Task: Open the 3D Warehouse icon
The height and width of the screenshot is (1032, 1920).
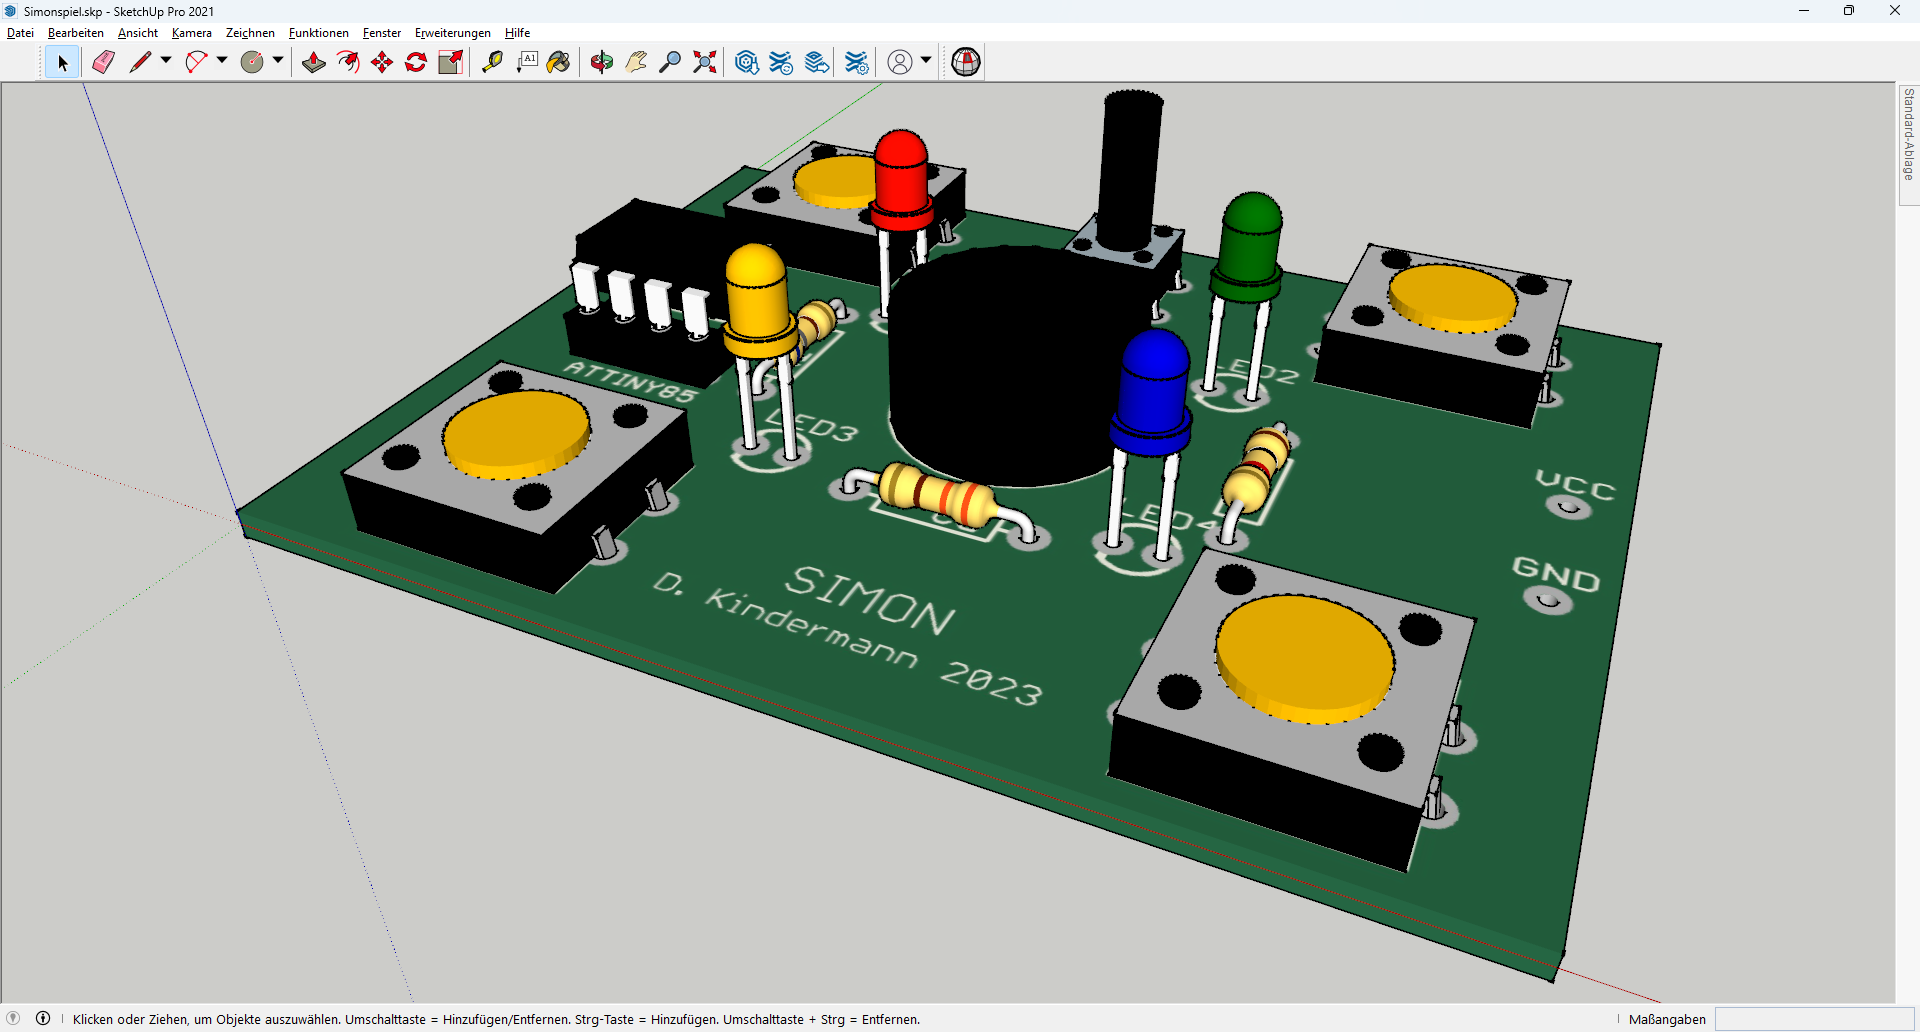Action: [x=746, y=63]
